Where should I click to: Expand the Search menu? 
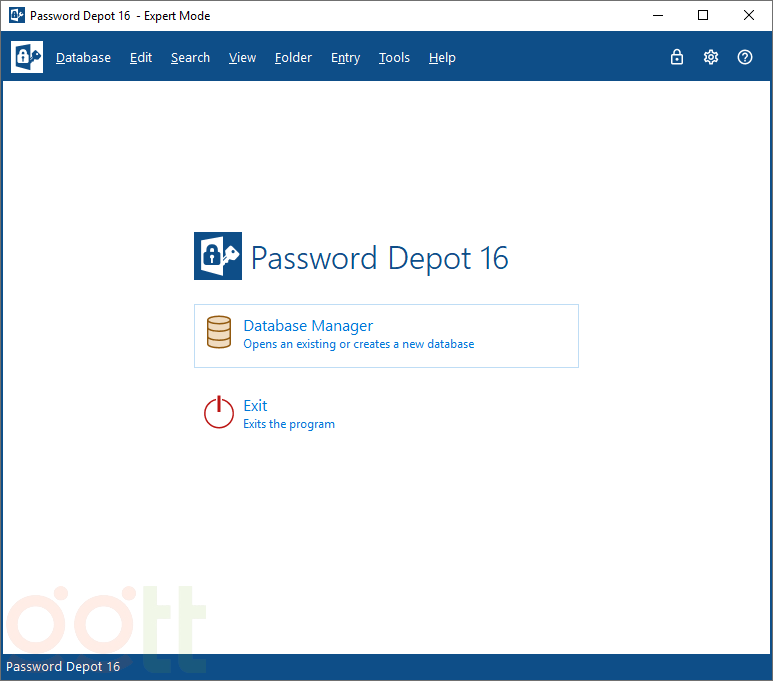(190, 58)
